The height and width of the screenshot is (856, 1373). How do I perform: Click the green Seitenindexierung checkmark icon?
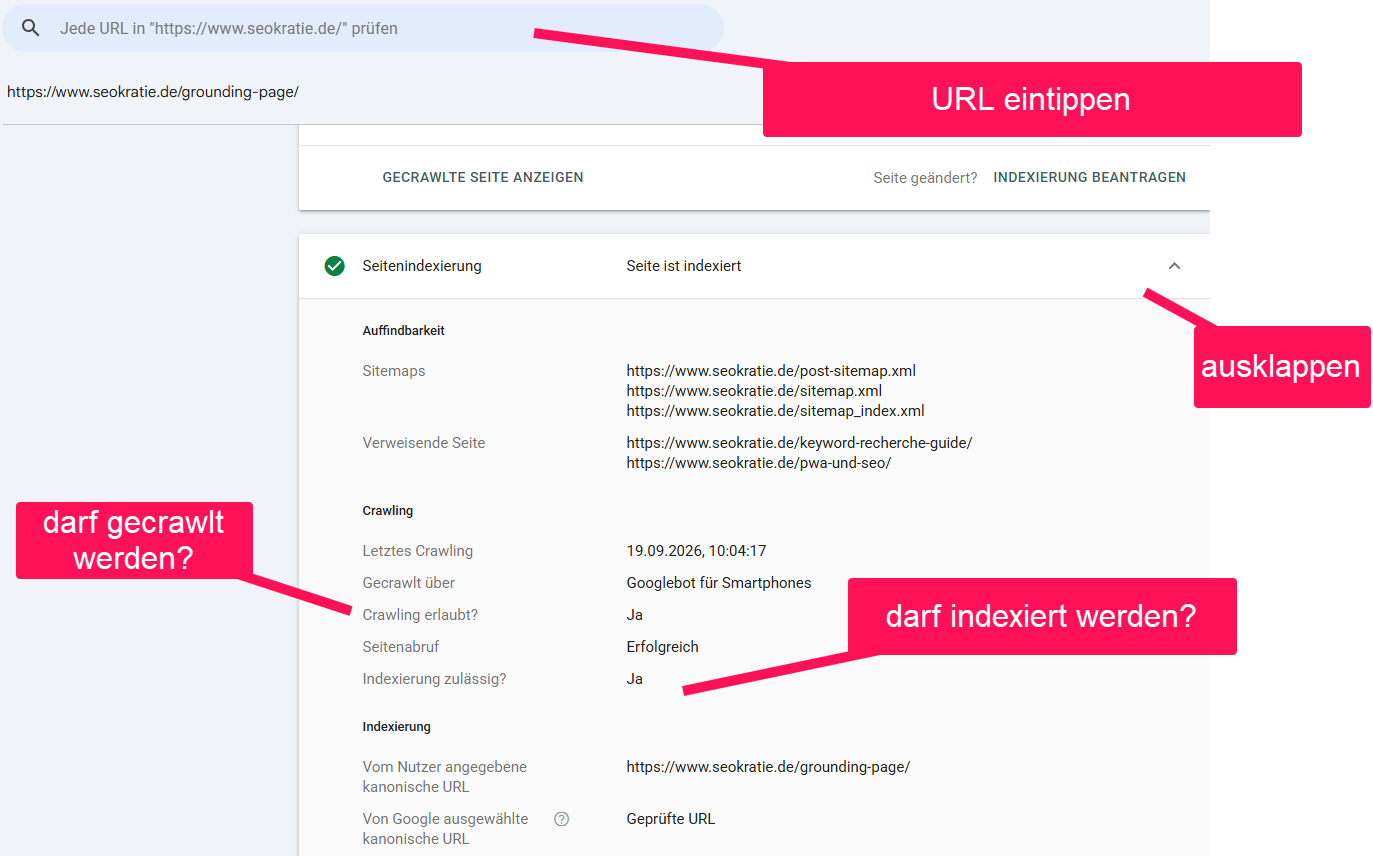(334, 266)
